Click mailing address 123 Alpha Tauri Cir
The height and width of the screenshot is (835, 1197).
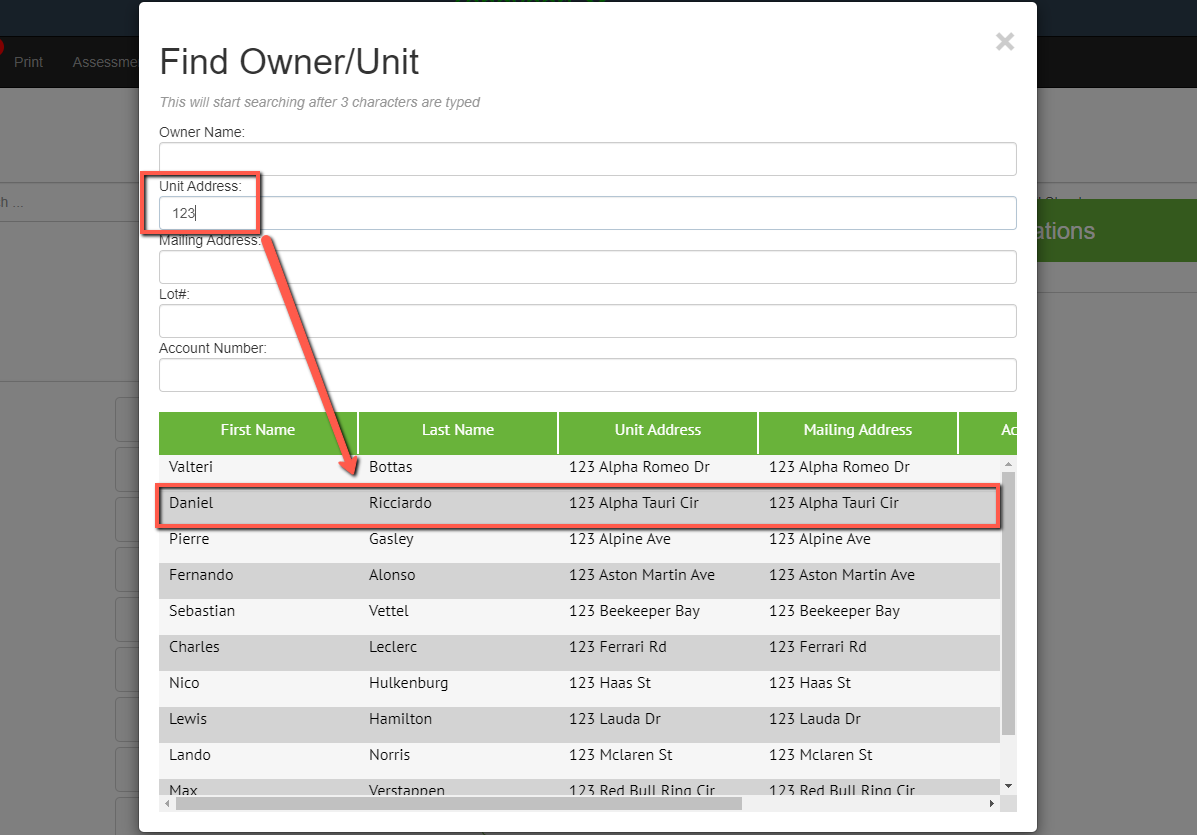(834, 502)
